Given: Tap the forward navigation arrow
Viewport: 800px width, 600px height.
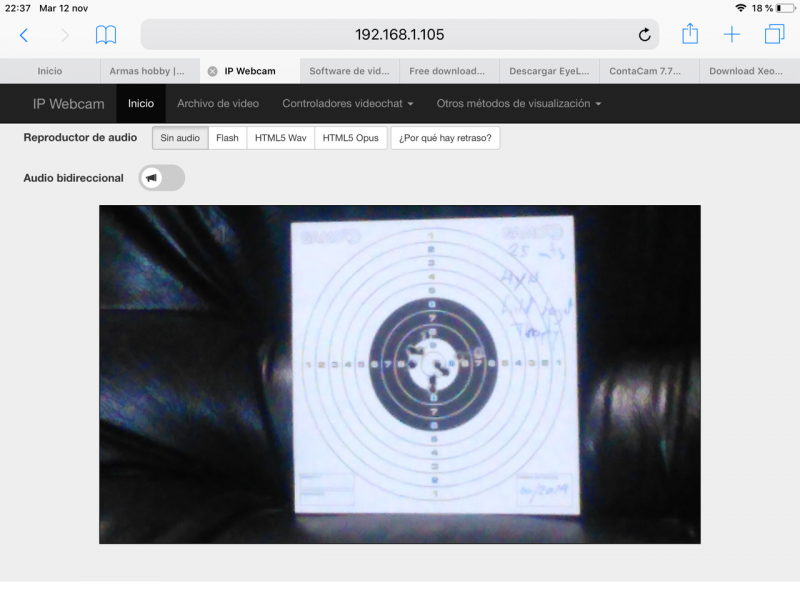Looking at the screenshot, I should pyautogui.click(x=65, y=35).
